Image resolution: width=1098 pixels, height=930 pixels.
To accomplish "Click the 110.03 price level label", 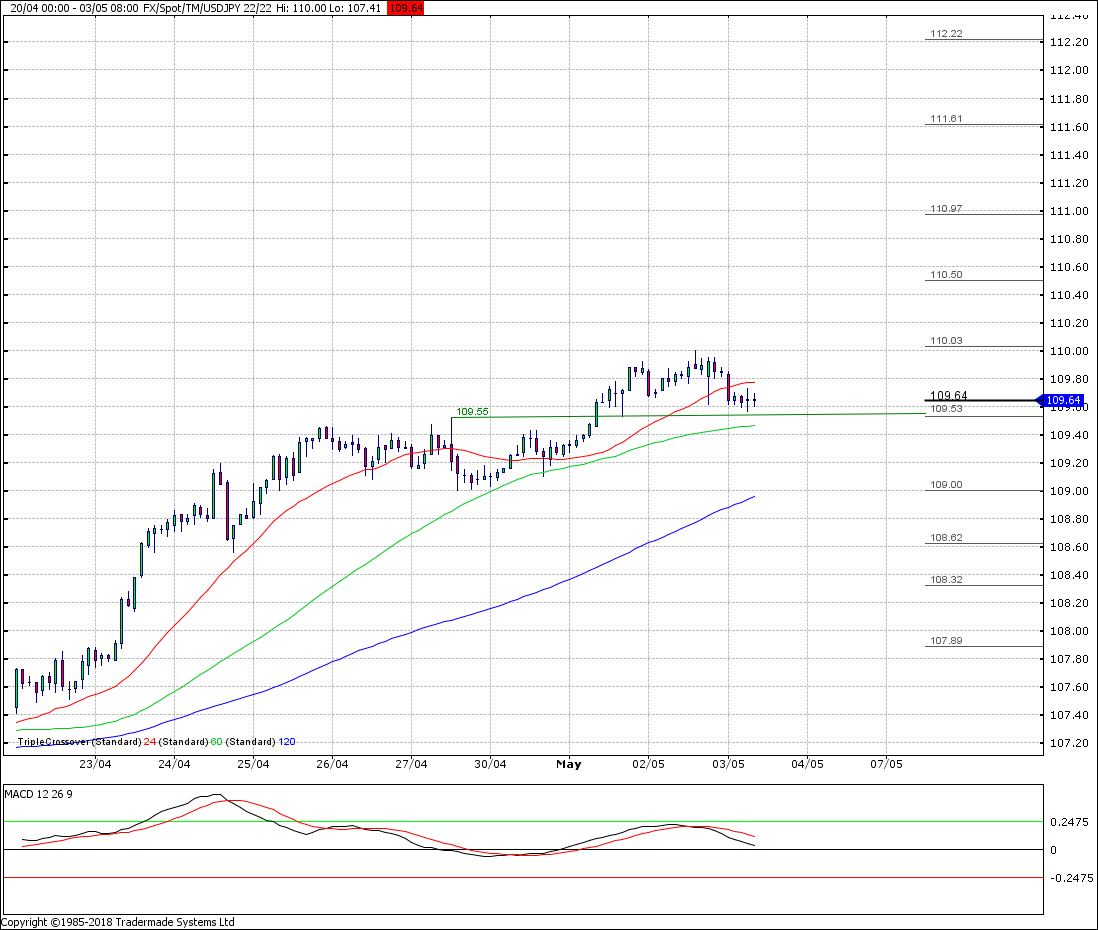I will (946, 341).
